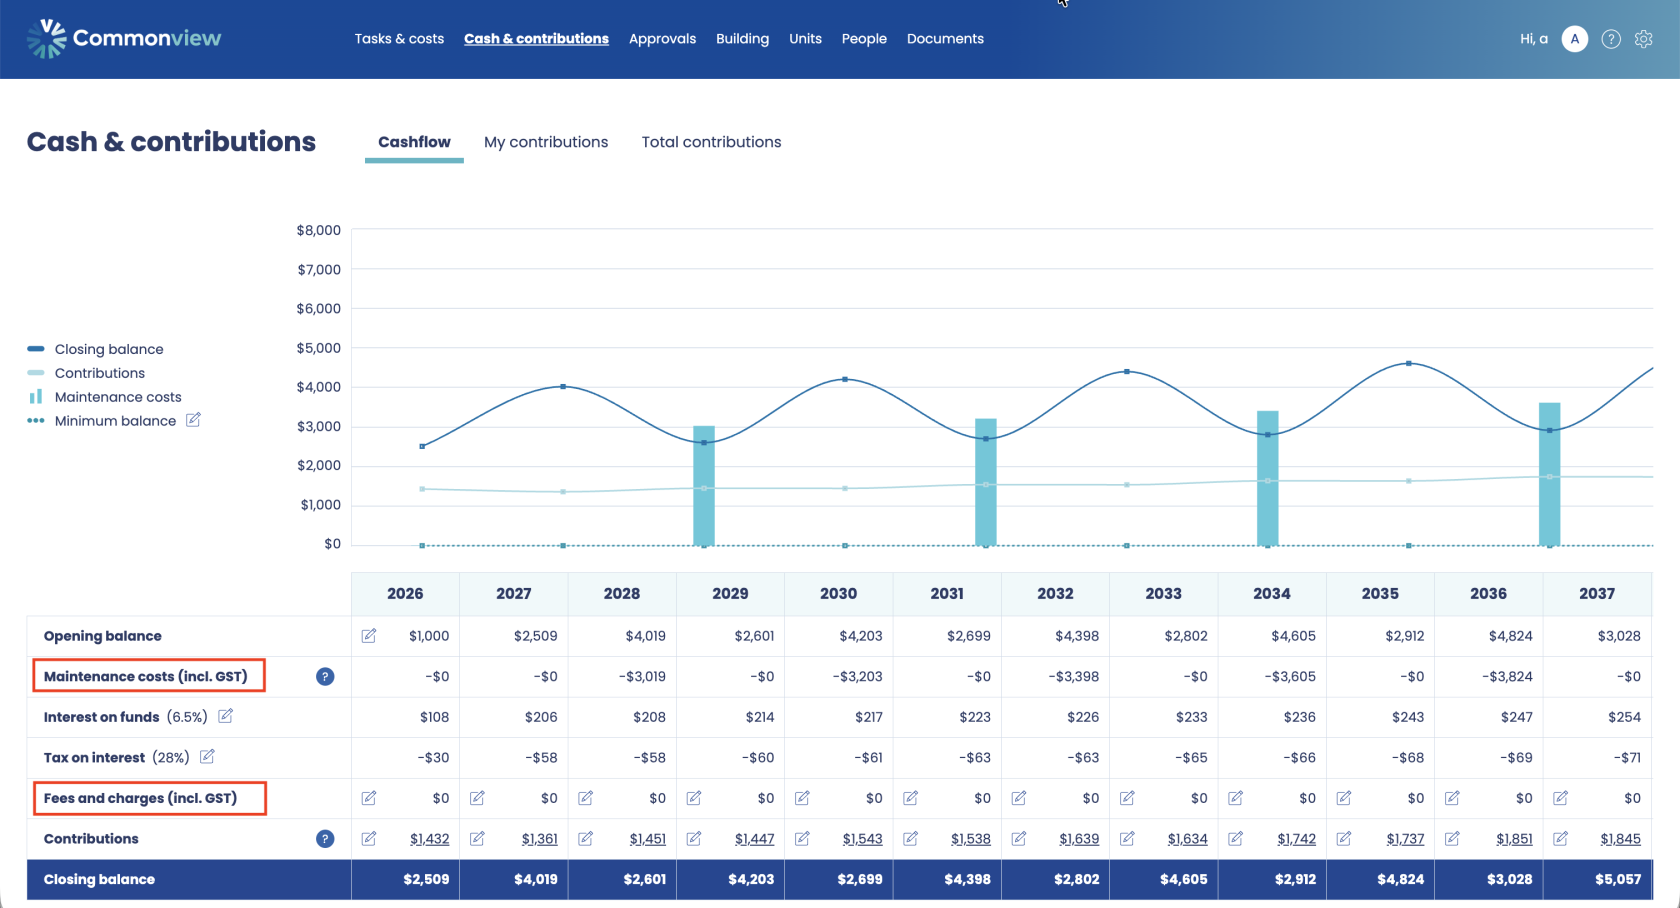Switch to Total contributions tab
This screenshot has height=908, width=1680.
711,142
